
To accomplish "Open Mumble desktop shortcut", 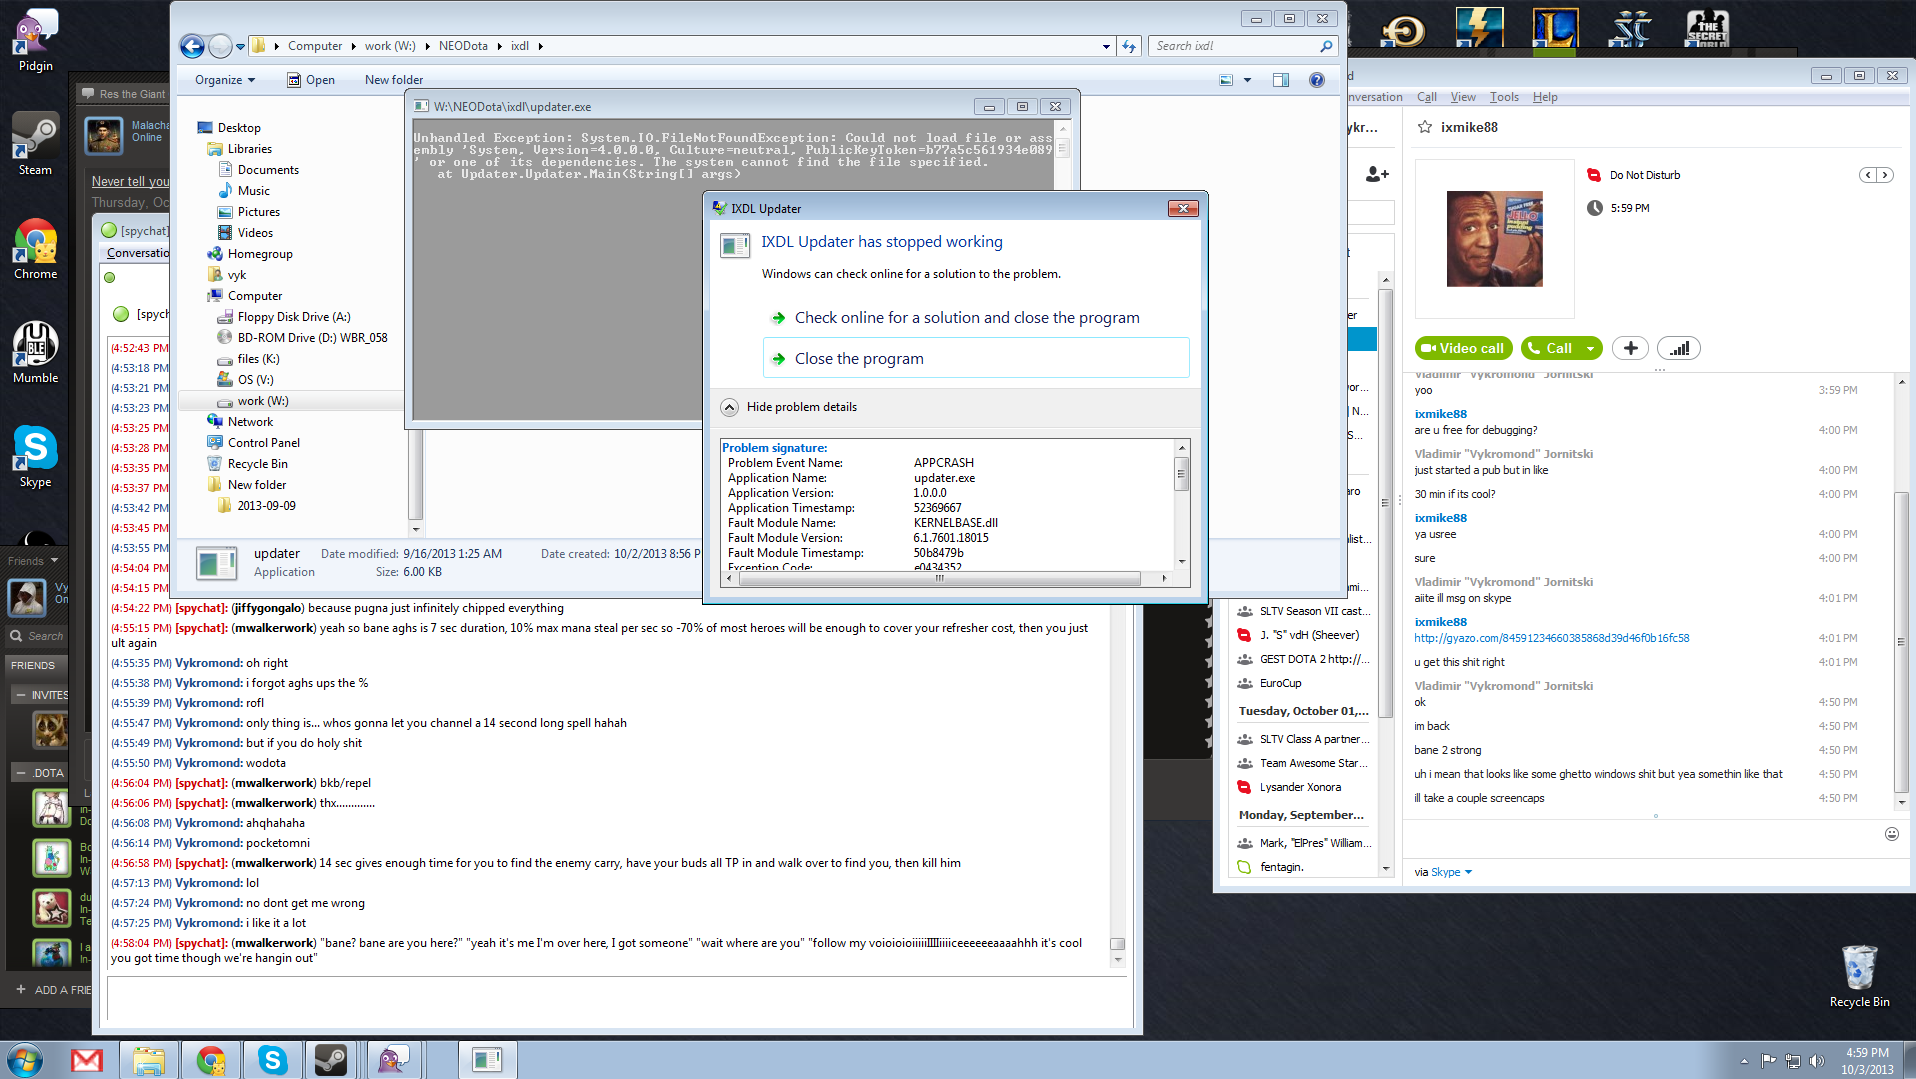I will click(x=36, y=352).
